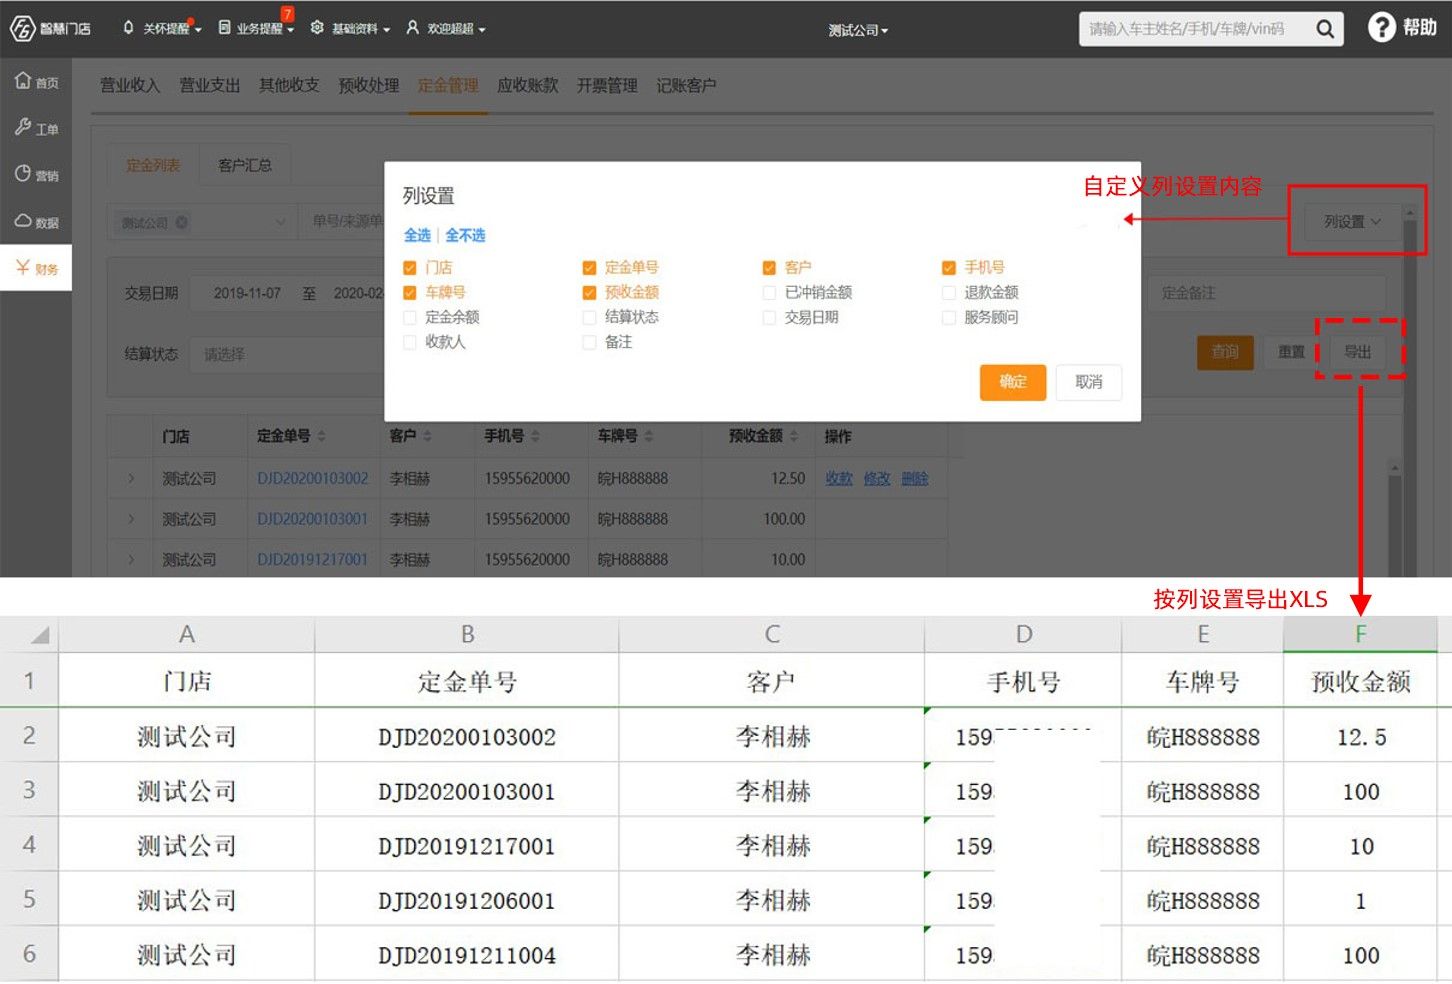Open the 客户汇总 sub-tab

tap(245, 165)
